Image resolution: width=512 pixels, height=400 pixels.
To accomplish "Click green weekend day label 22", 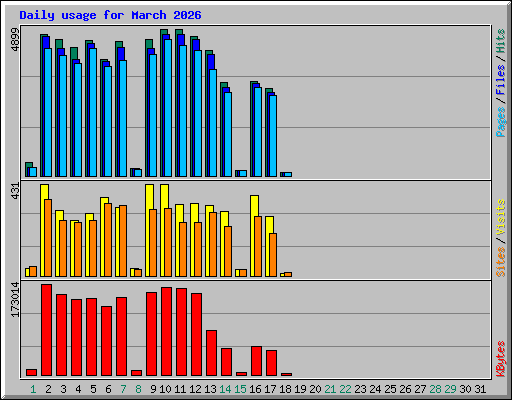I will point(345,389).
